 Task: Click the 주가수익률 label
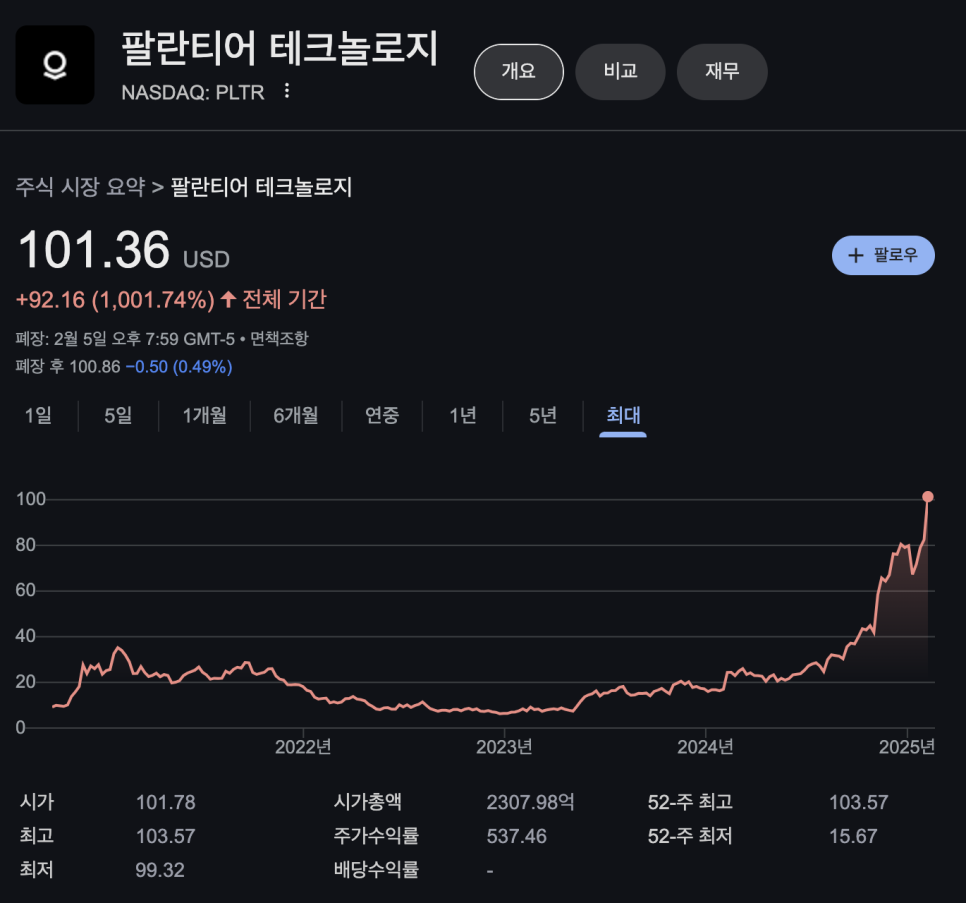[376, 836]
